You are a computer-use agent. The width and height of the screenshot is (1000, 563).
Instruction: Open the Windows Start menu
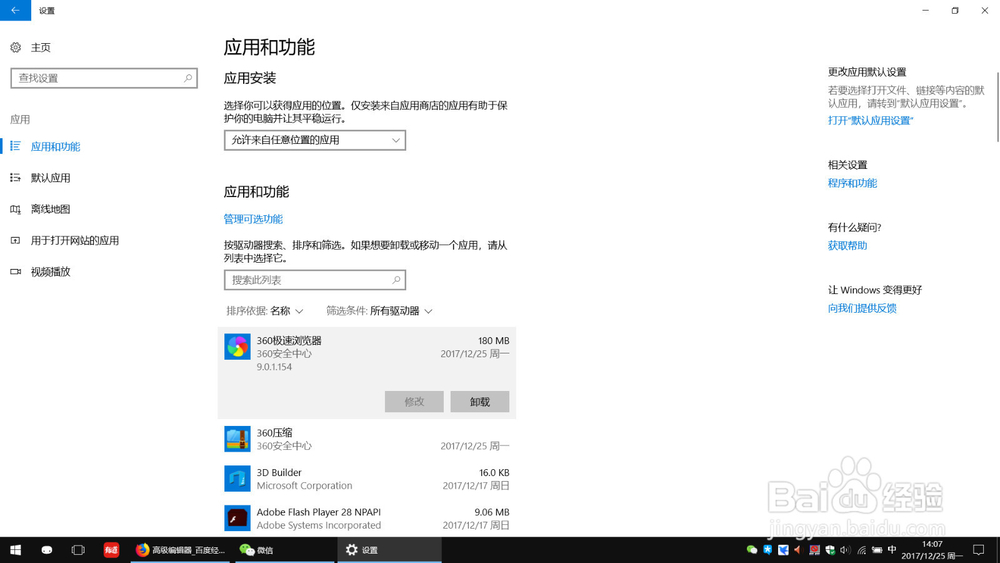[x=15, y=550]
